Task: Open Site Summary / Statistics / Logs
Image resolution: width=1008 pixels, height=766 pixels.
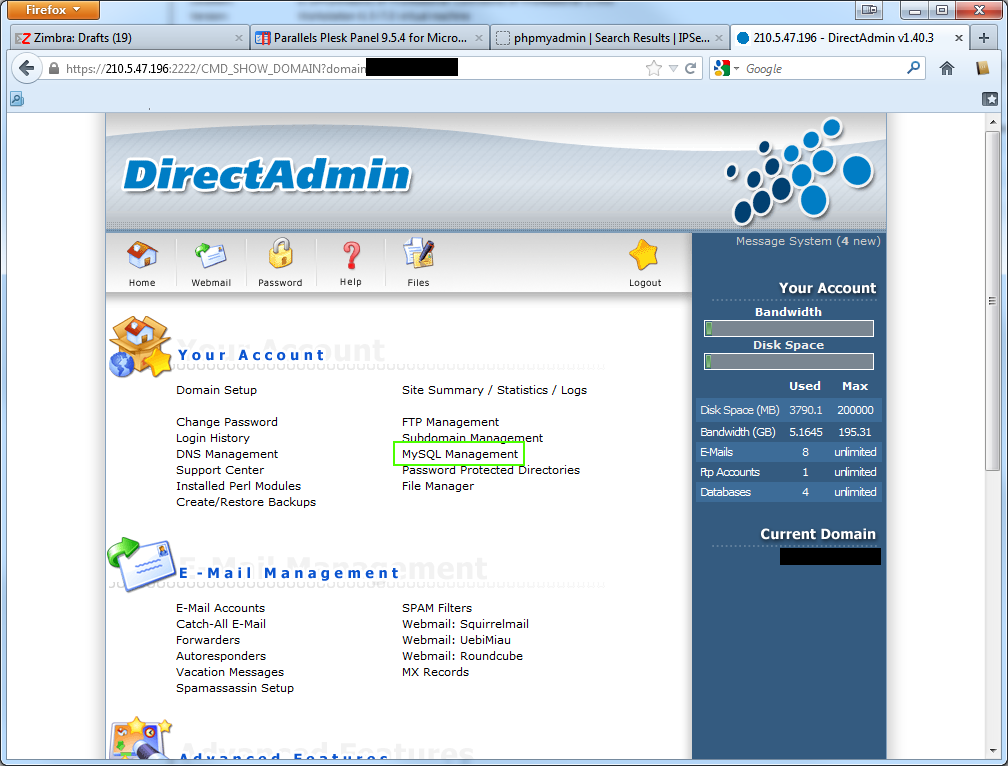Action: pyautogui.click(x=494, y=390)
